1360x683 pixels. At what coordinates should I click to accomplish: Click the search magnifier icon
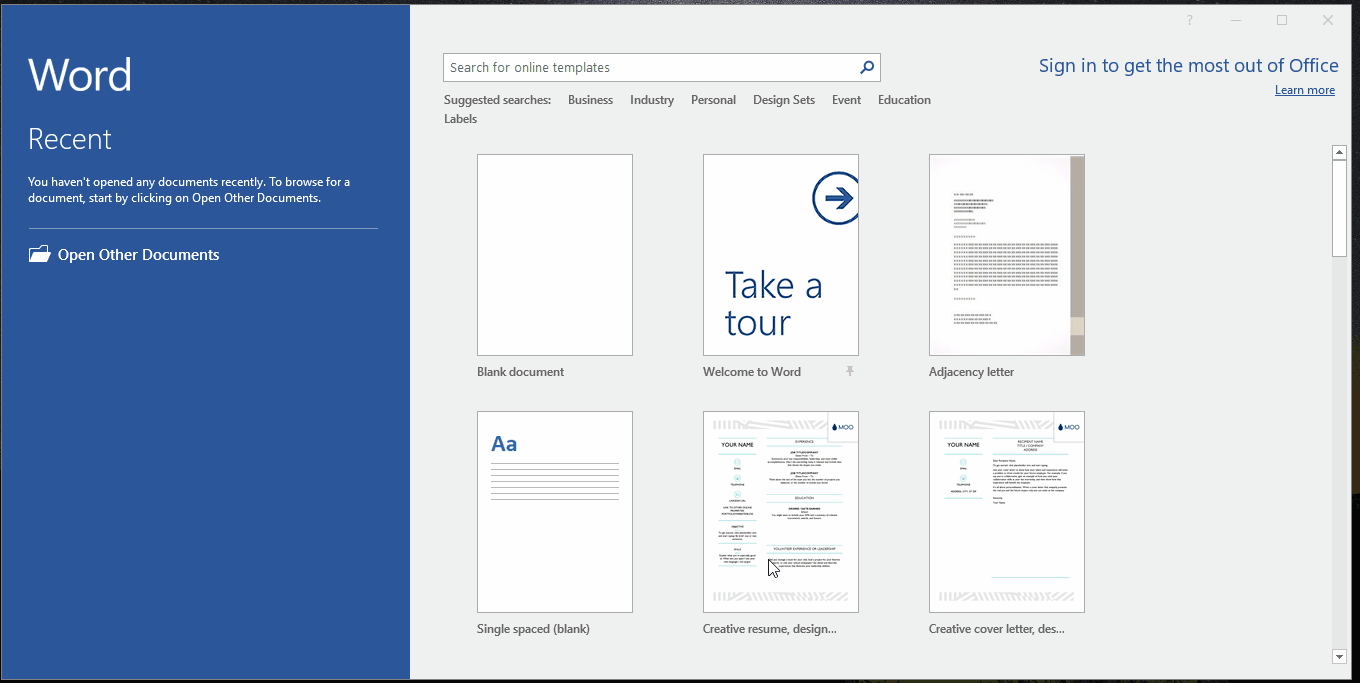point(867,68)
